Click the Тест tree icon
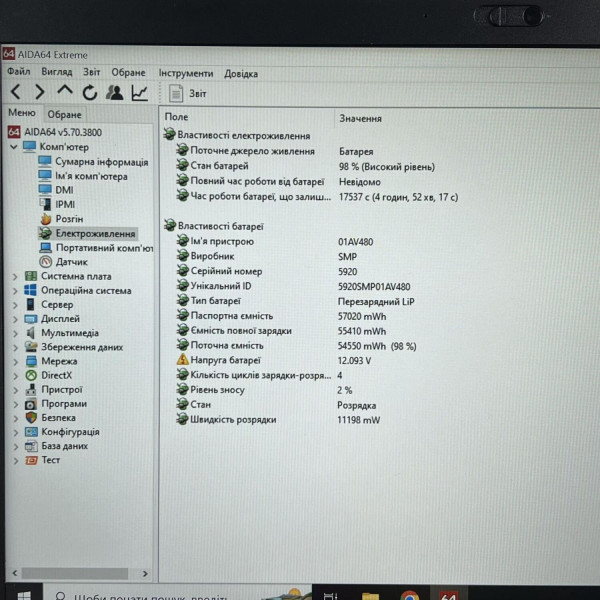Viewport: 600px width, 600px height. (31, 460)
